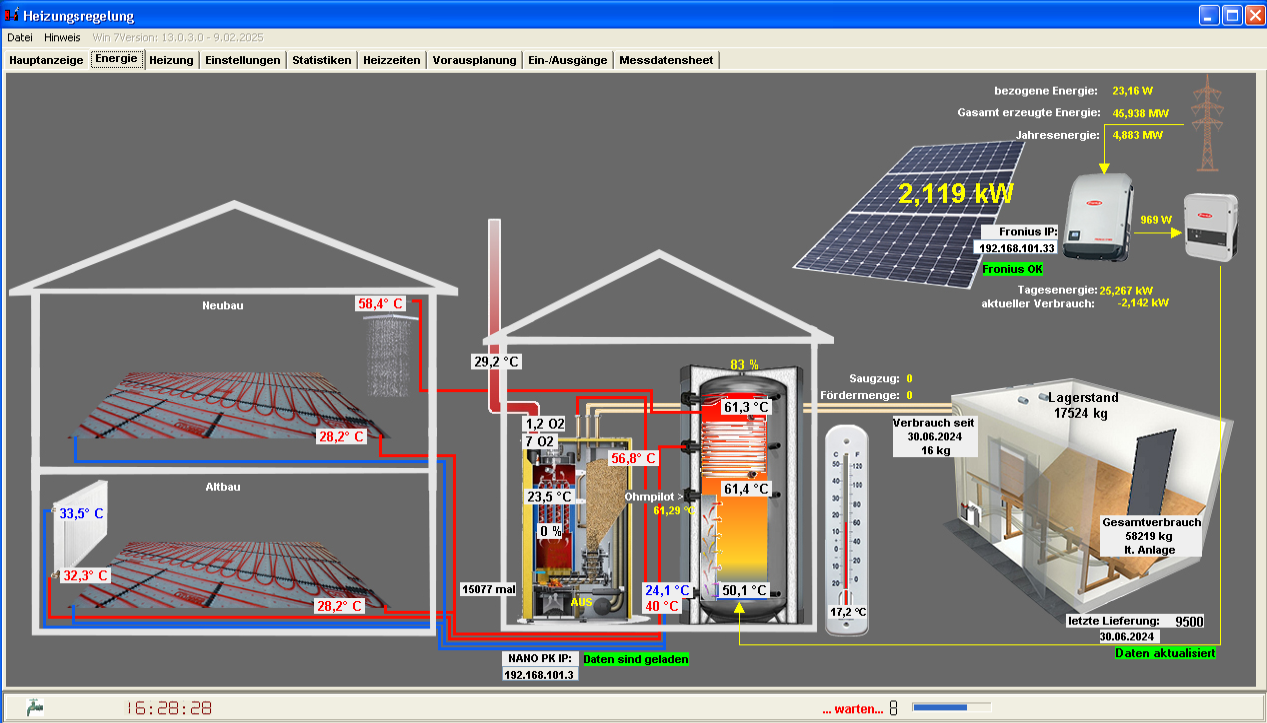
Task: Click the power grid pylon icon
Action: coord(1210,123)
